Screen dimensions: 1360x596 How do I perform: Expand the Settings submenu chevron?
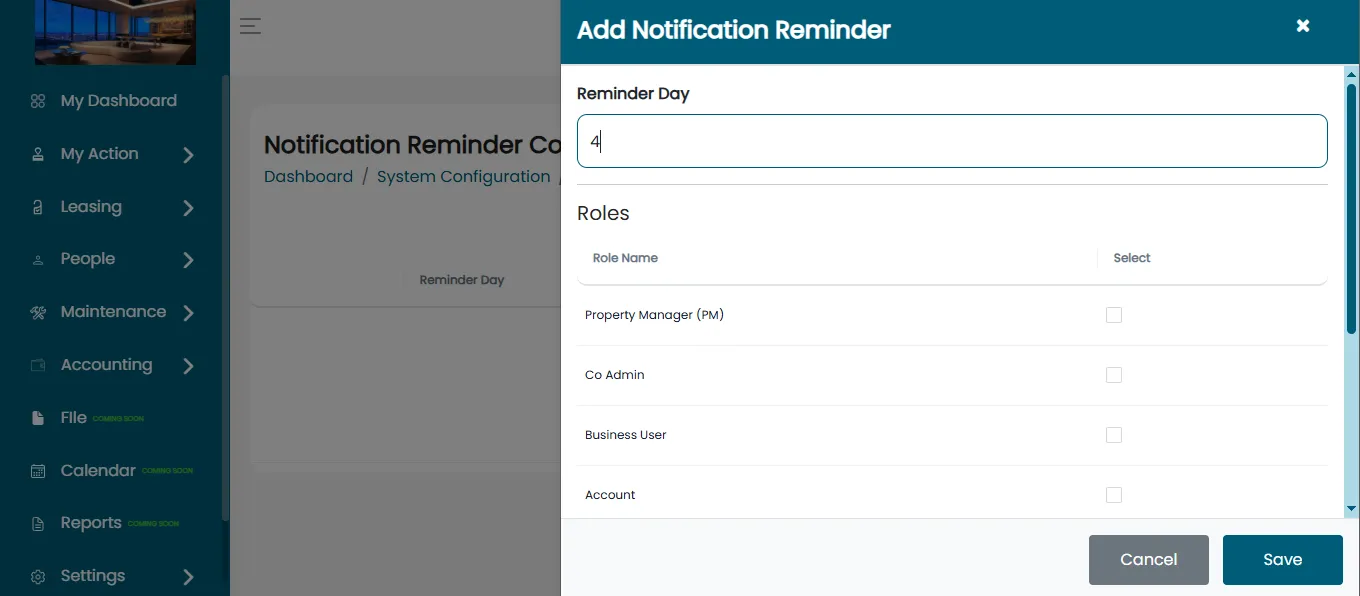pyautogui.click(x=189, y=577)
